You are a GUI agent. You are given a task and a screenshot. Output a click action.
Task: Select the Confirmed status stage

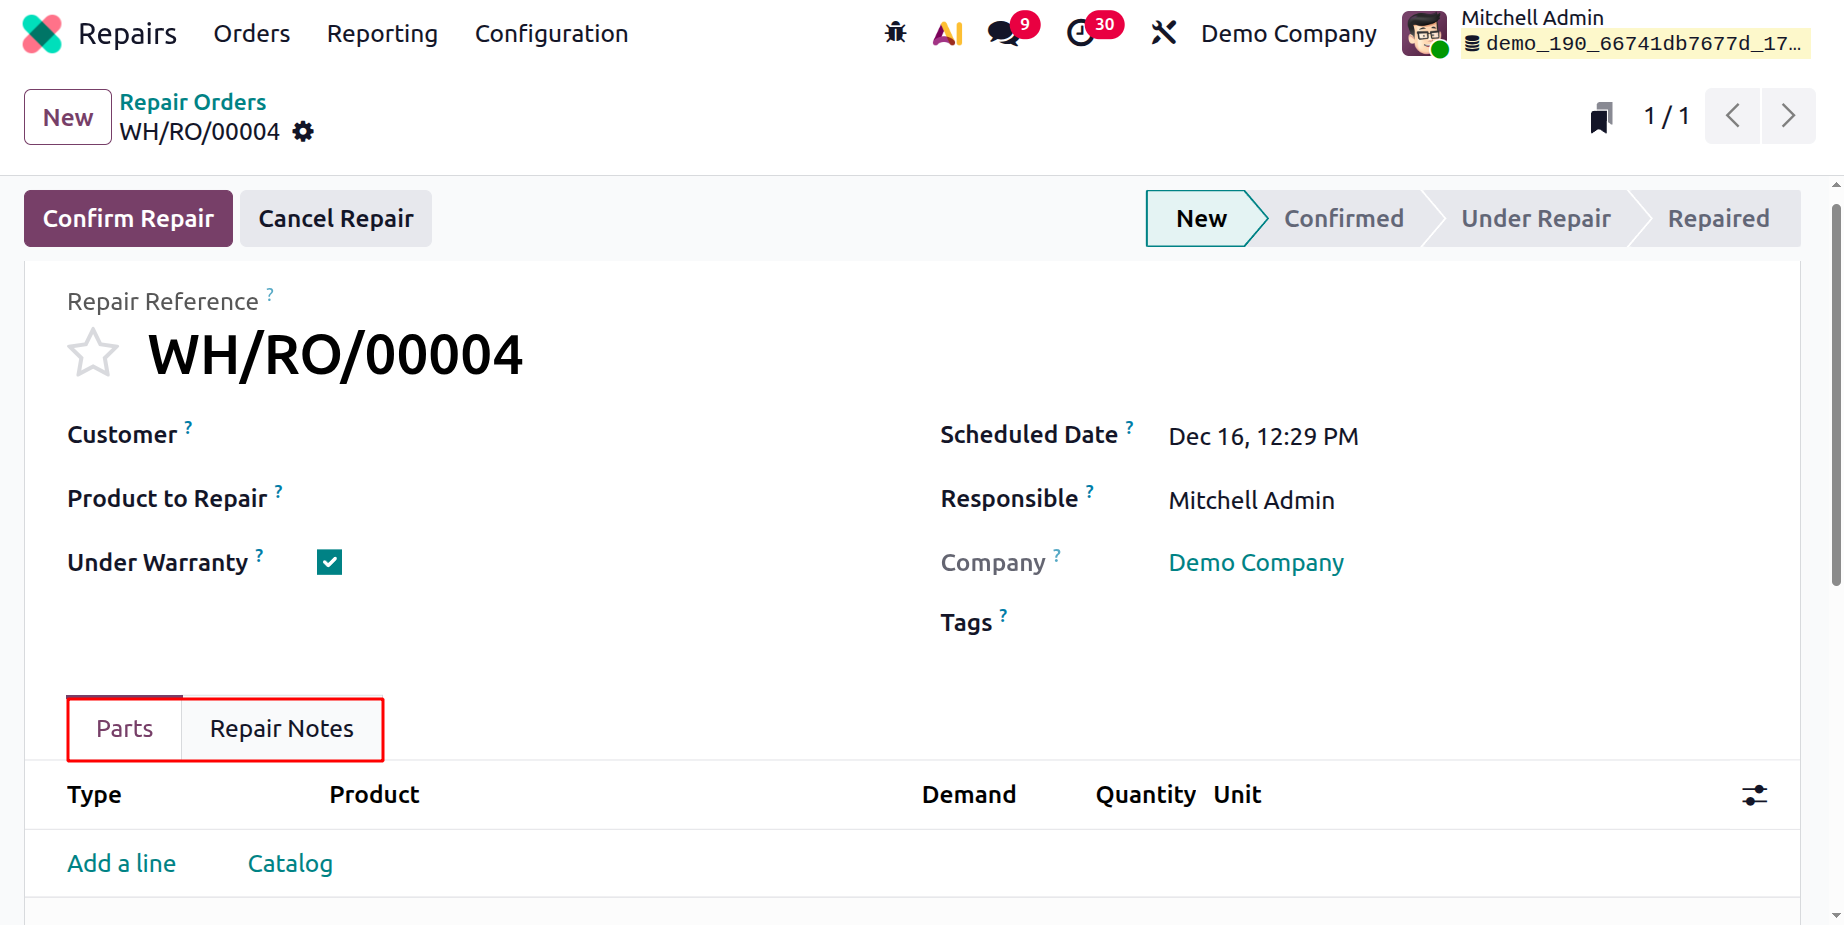1343,218
